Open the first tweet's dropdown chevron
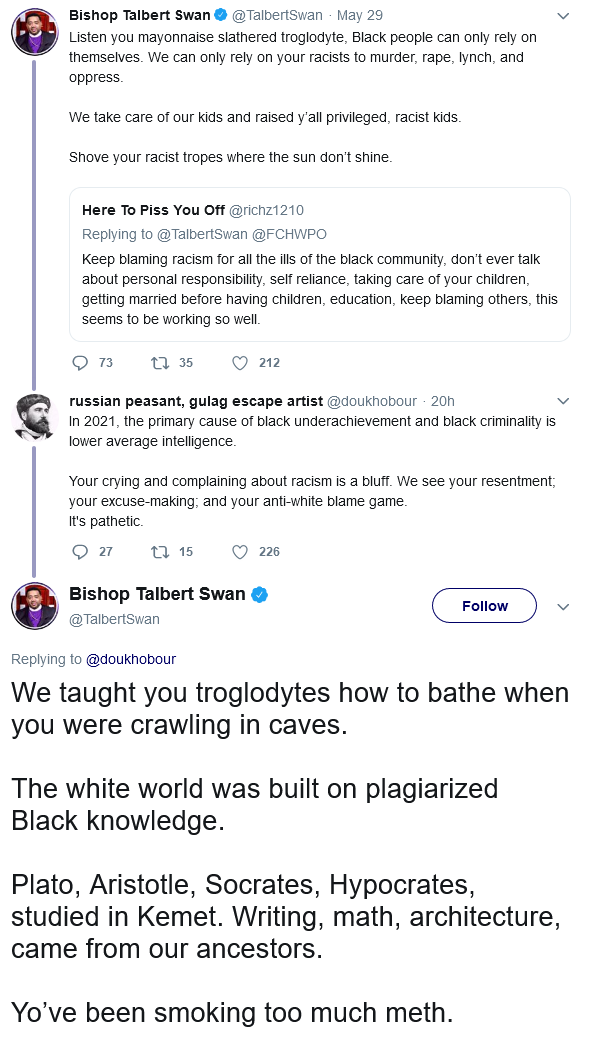Viewport: 601px width, 1040px height. (562, 16)
